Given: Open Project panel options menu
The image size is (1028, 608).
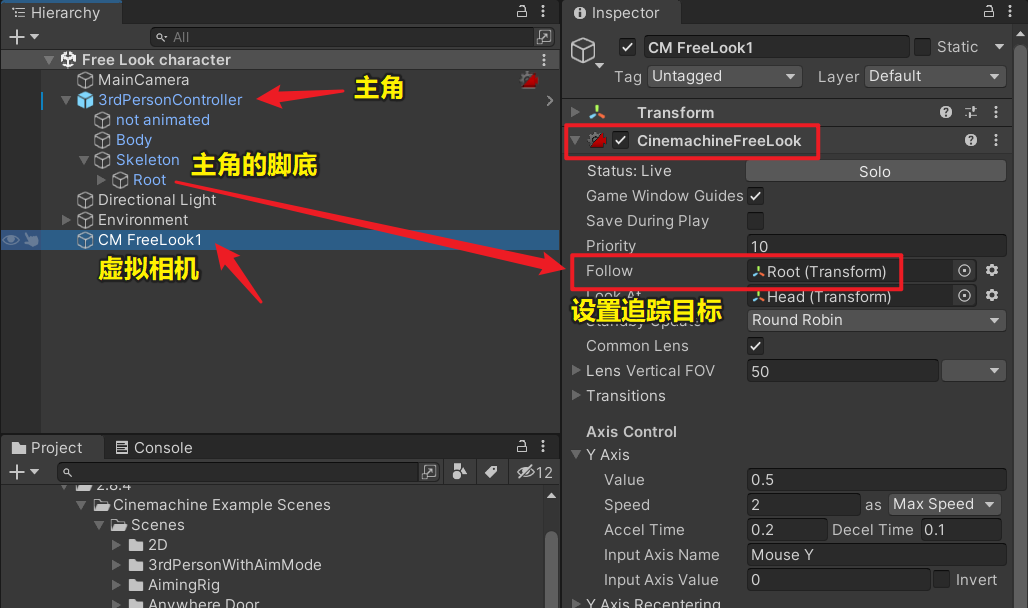Looking at the screenshot, I should [543, 447].
